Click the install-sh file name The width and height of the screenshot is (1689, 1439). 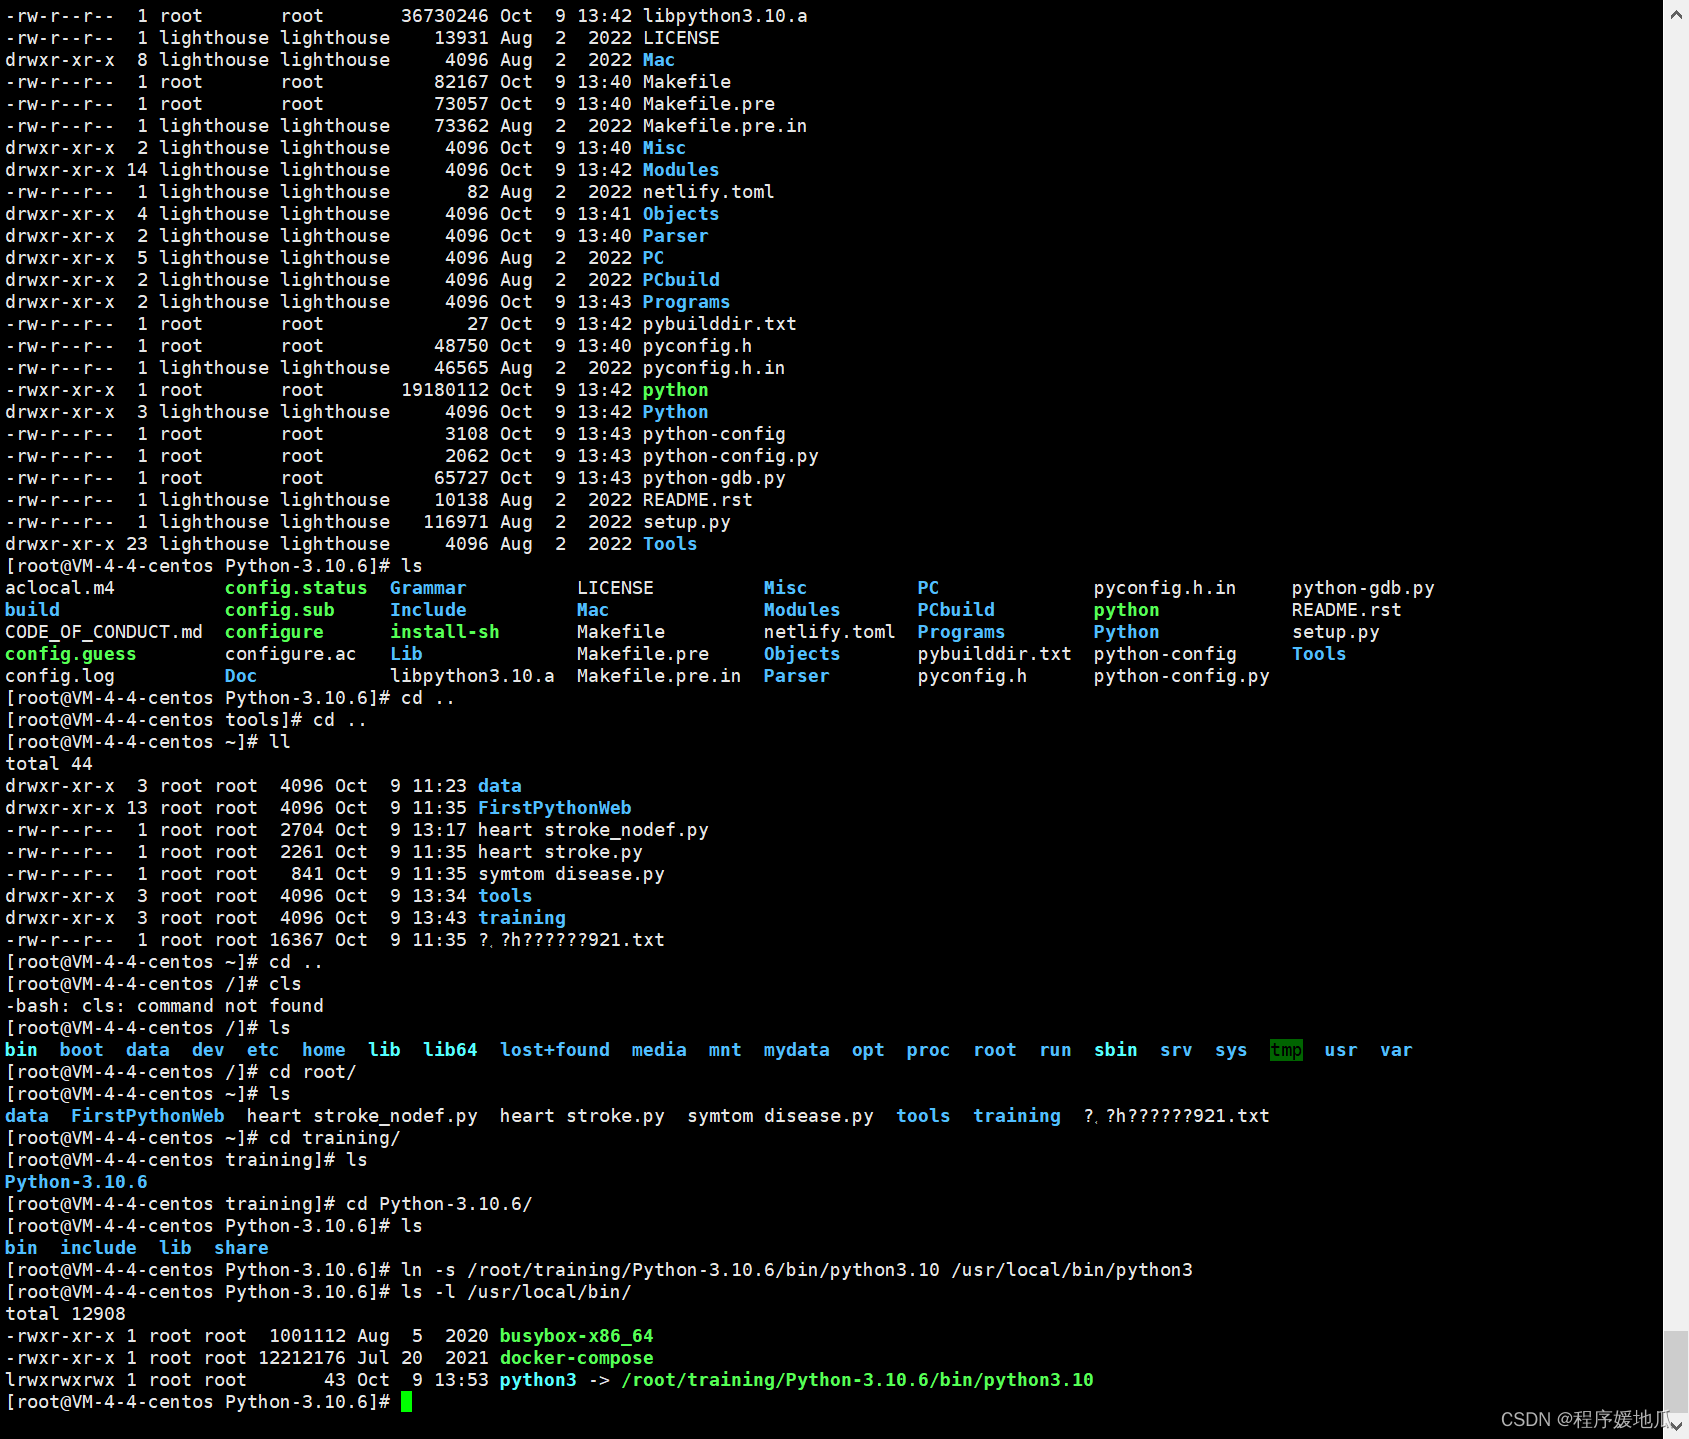pyautogui.click(x=444, y=632)
